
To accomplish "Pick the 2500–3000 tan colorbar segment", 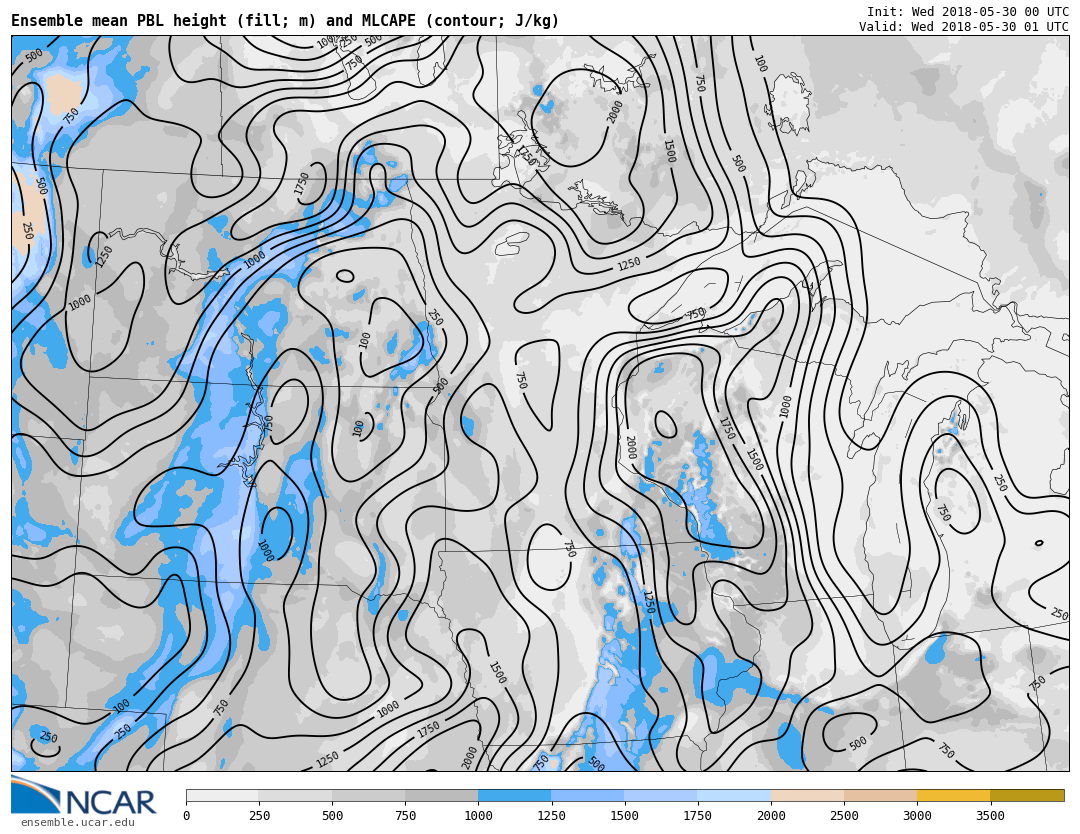I will tap(880, 796).
